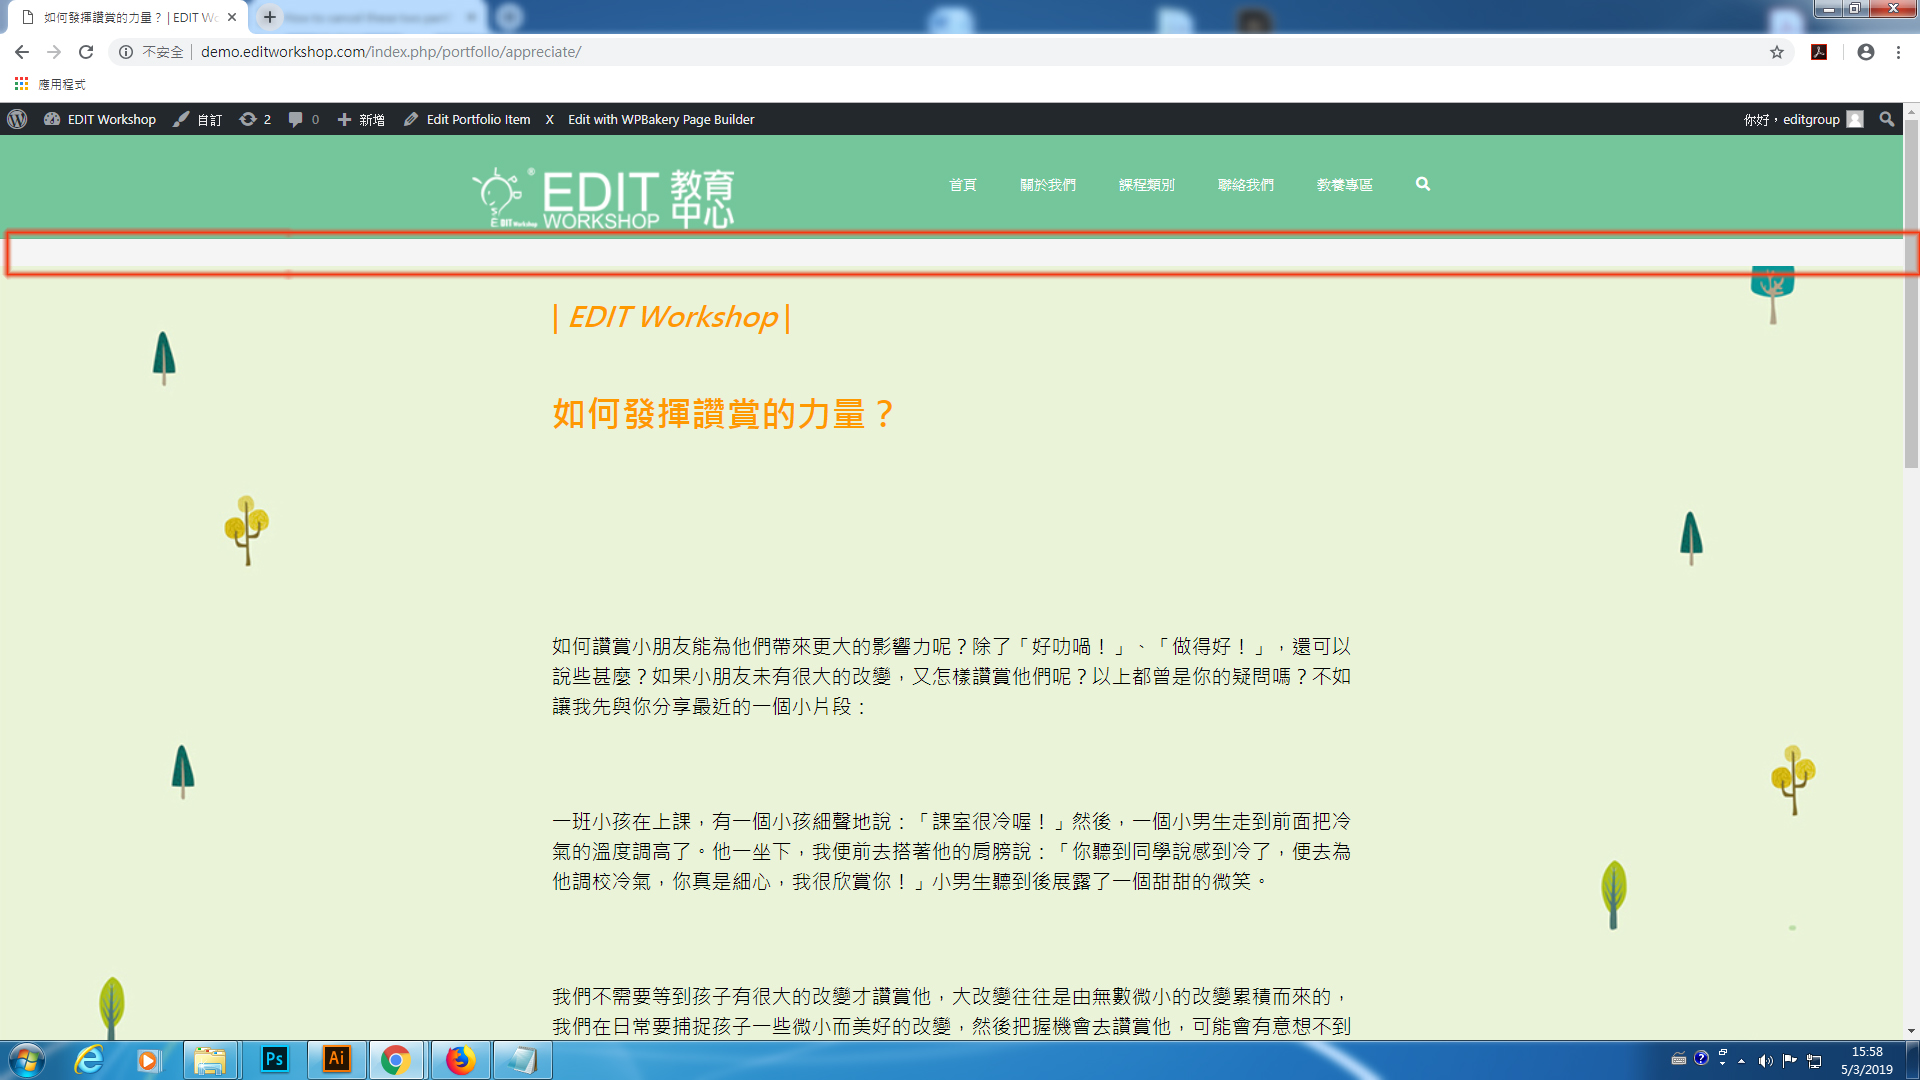Click the site header search icon

1422,184
